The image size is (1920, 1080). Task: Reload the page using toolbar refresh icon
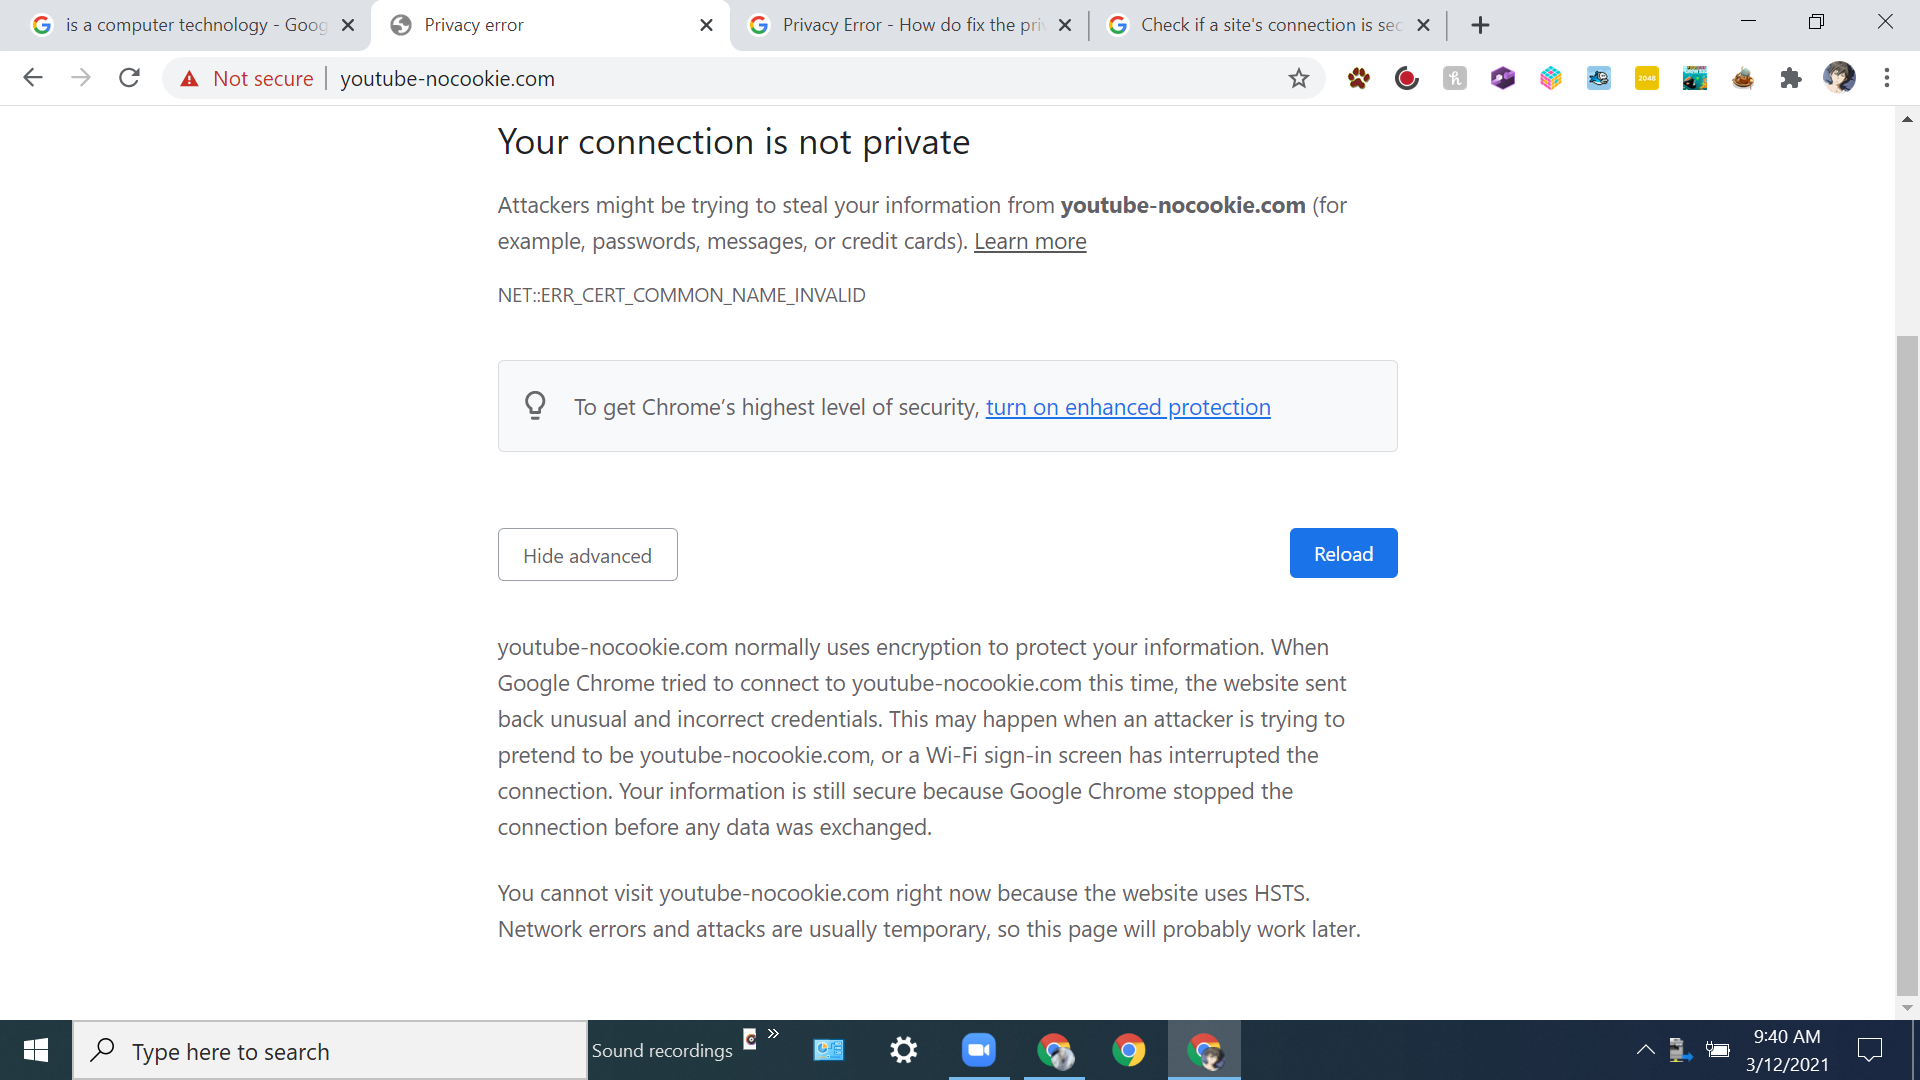[129, 78]
